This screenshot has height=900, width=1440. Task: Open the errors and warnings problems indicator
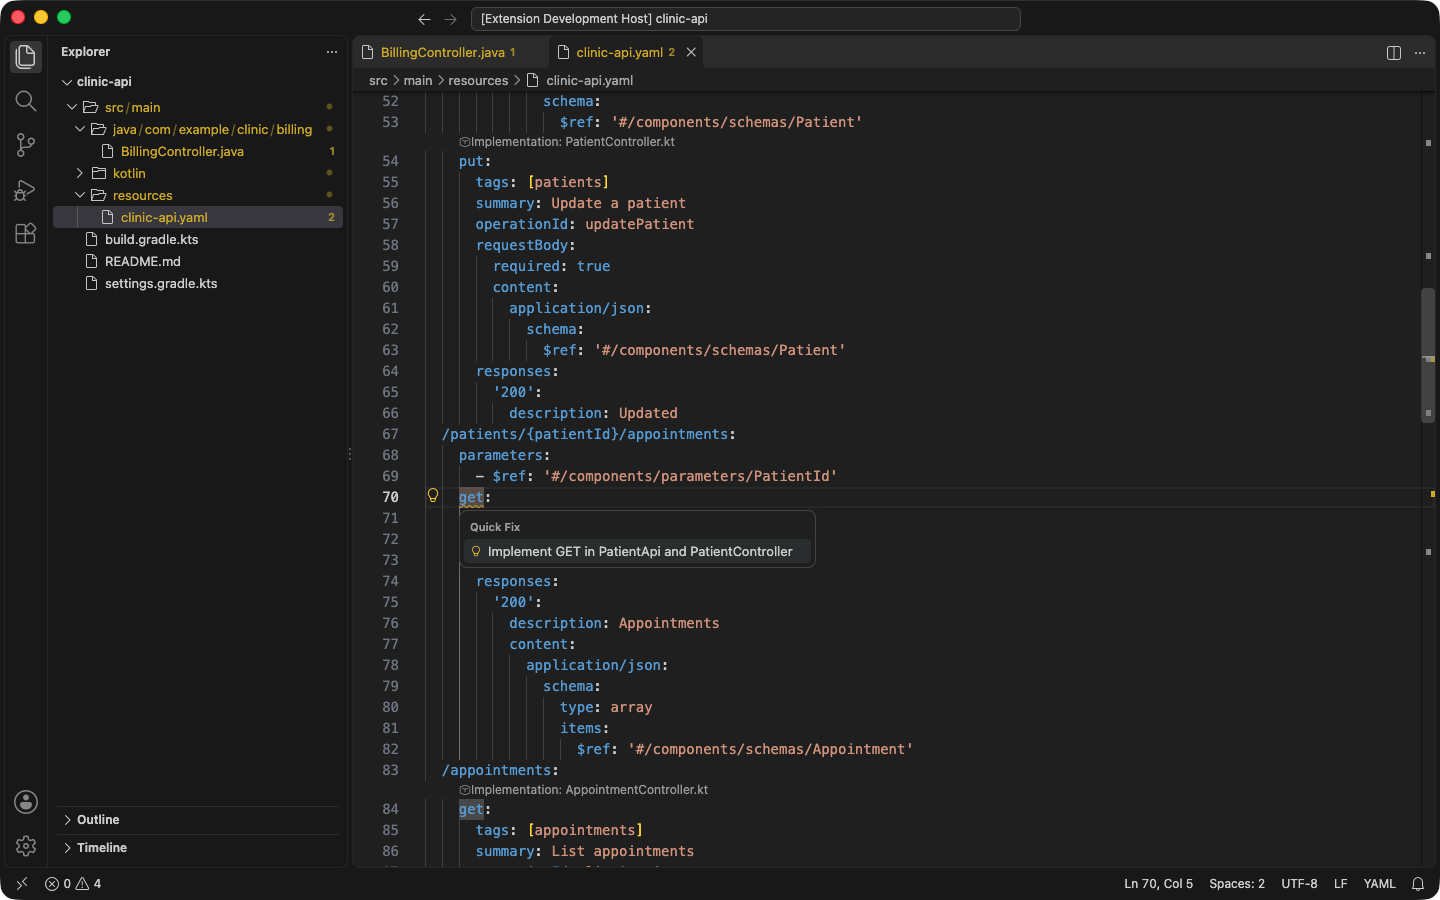(x=73, y=884)
